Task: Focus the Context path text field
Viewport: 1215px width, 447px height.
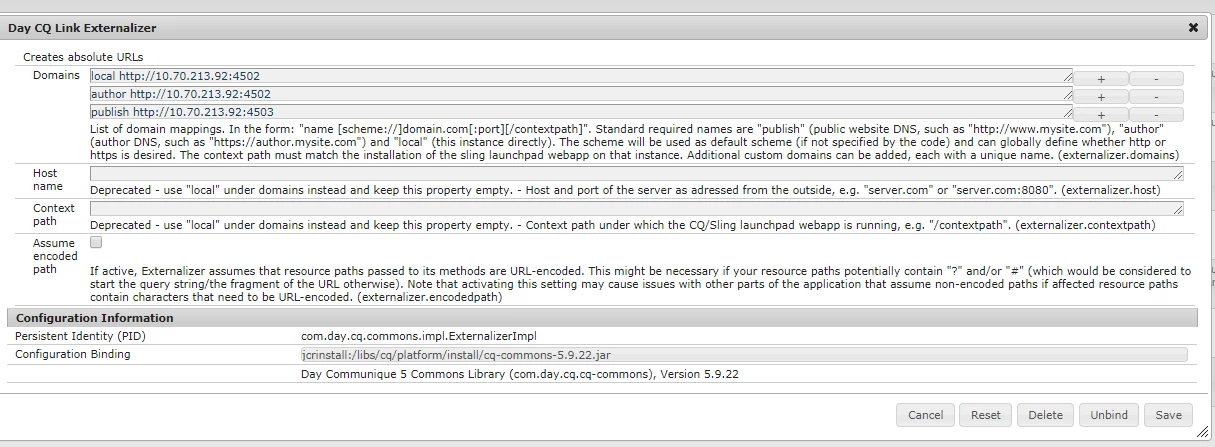Action: pyautogui.click(x=637, y=208)
